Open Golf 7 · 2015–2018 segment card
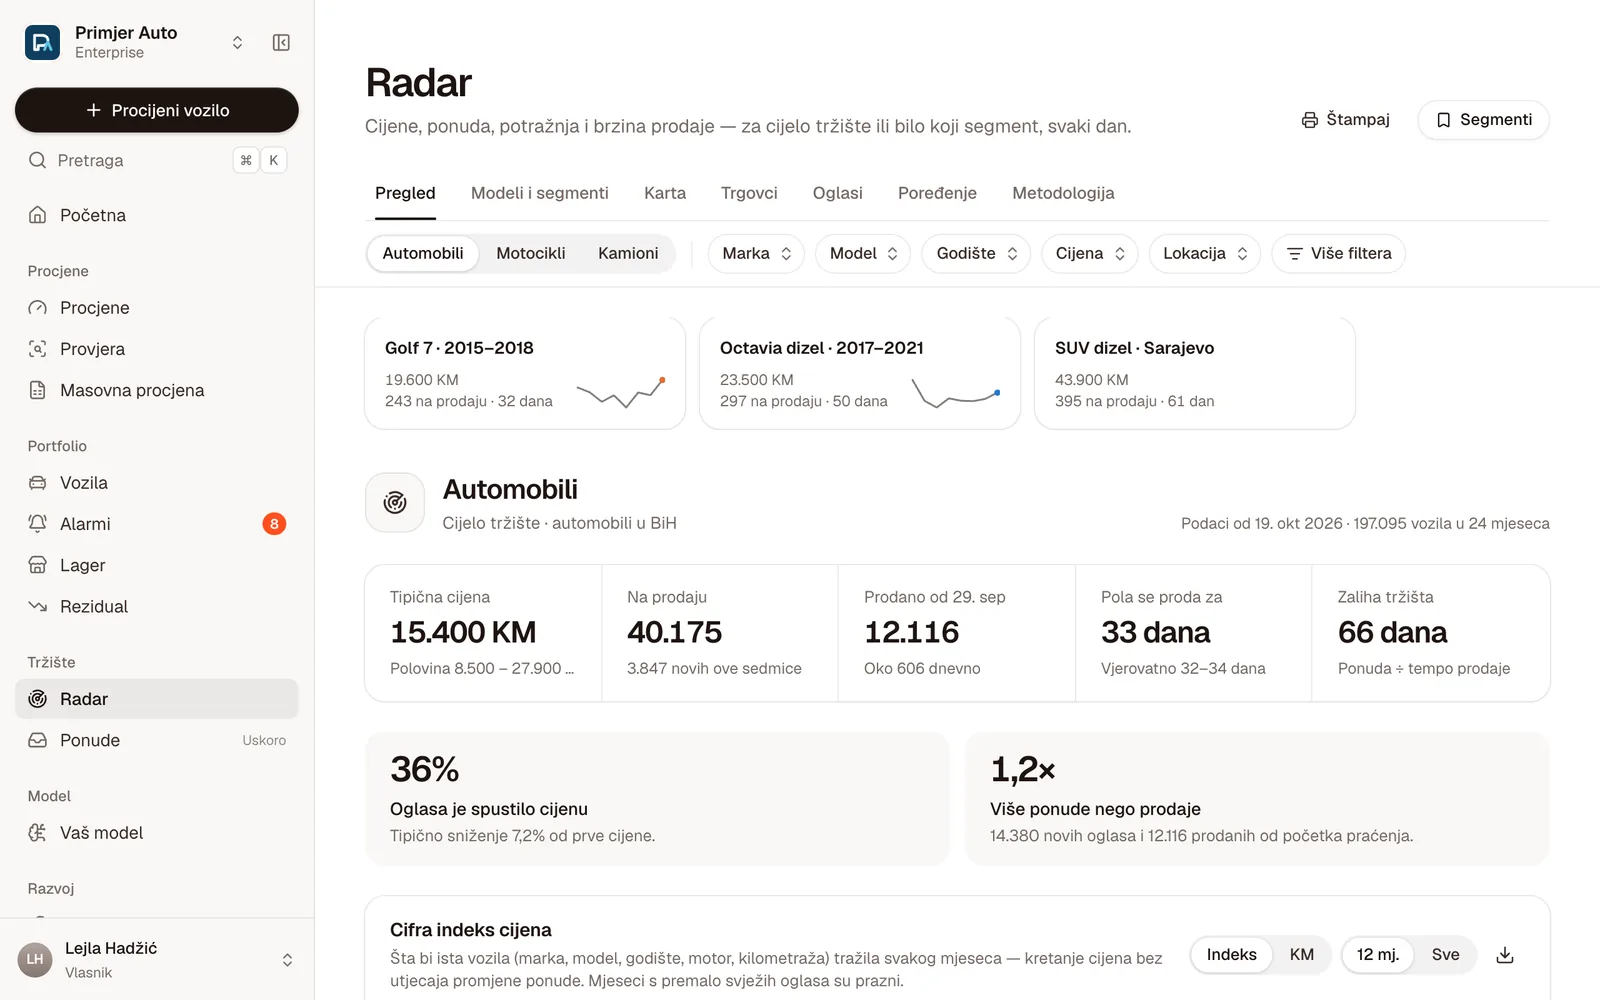 pyautogui.click(x=525, y=374)
